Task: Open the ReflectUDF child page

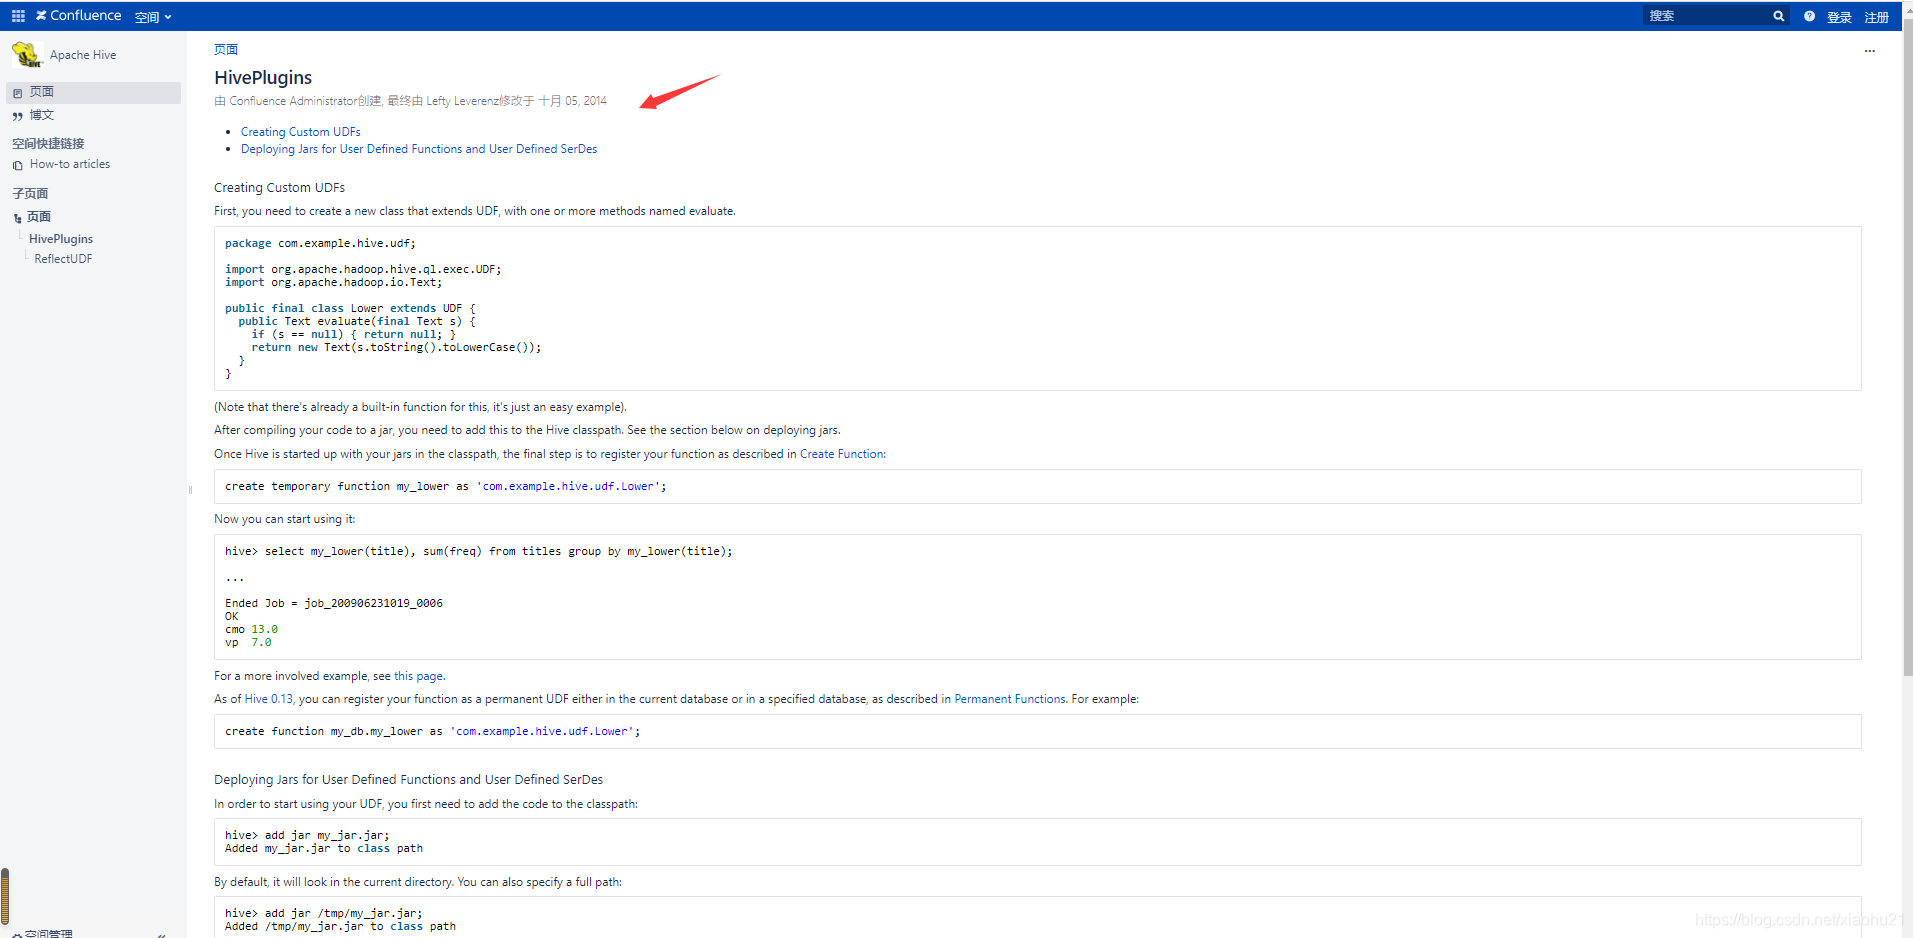Action: pos(63,259)
